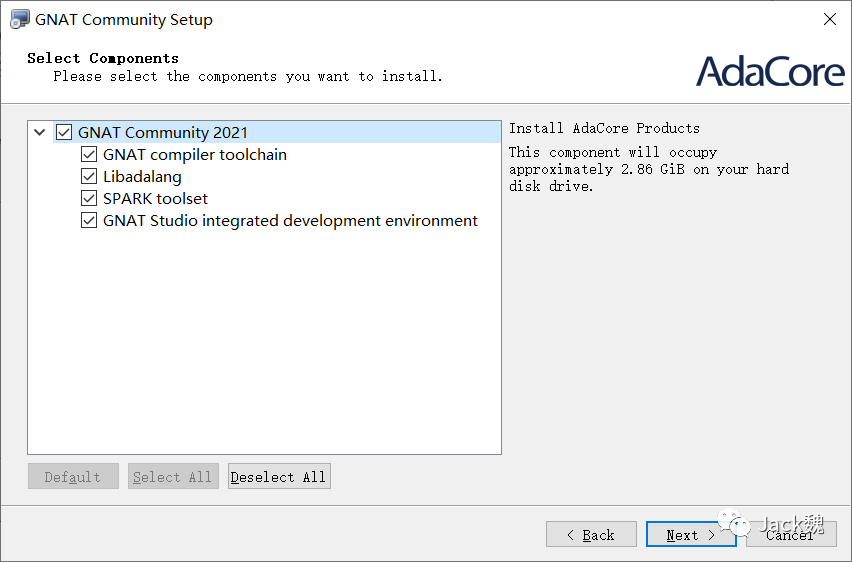Select the GNAT Community 2021 label

pos(163,132)
